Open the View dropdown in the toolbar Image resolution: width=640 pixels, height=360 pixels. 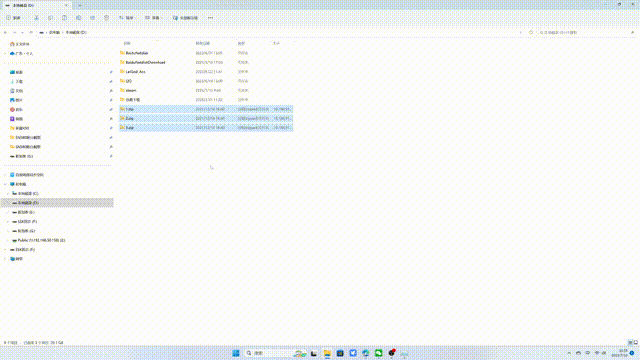coord(154,18)
